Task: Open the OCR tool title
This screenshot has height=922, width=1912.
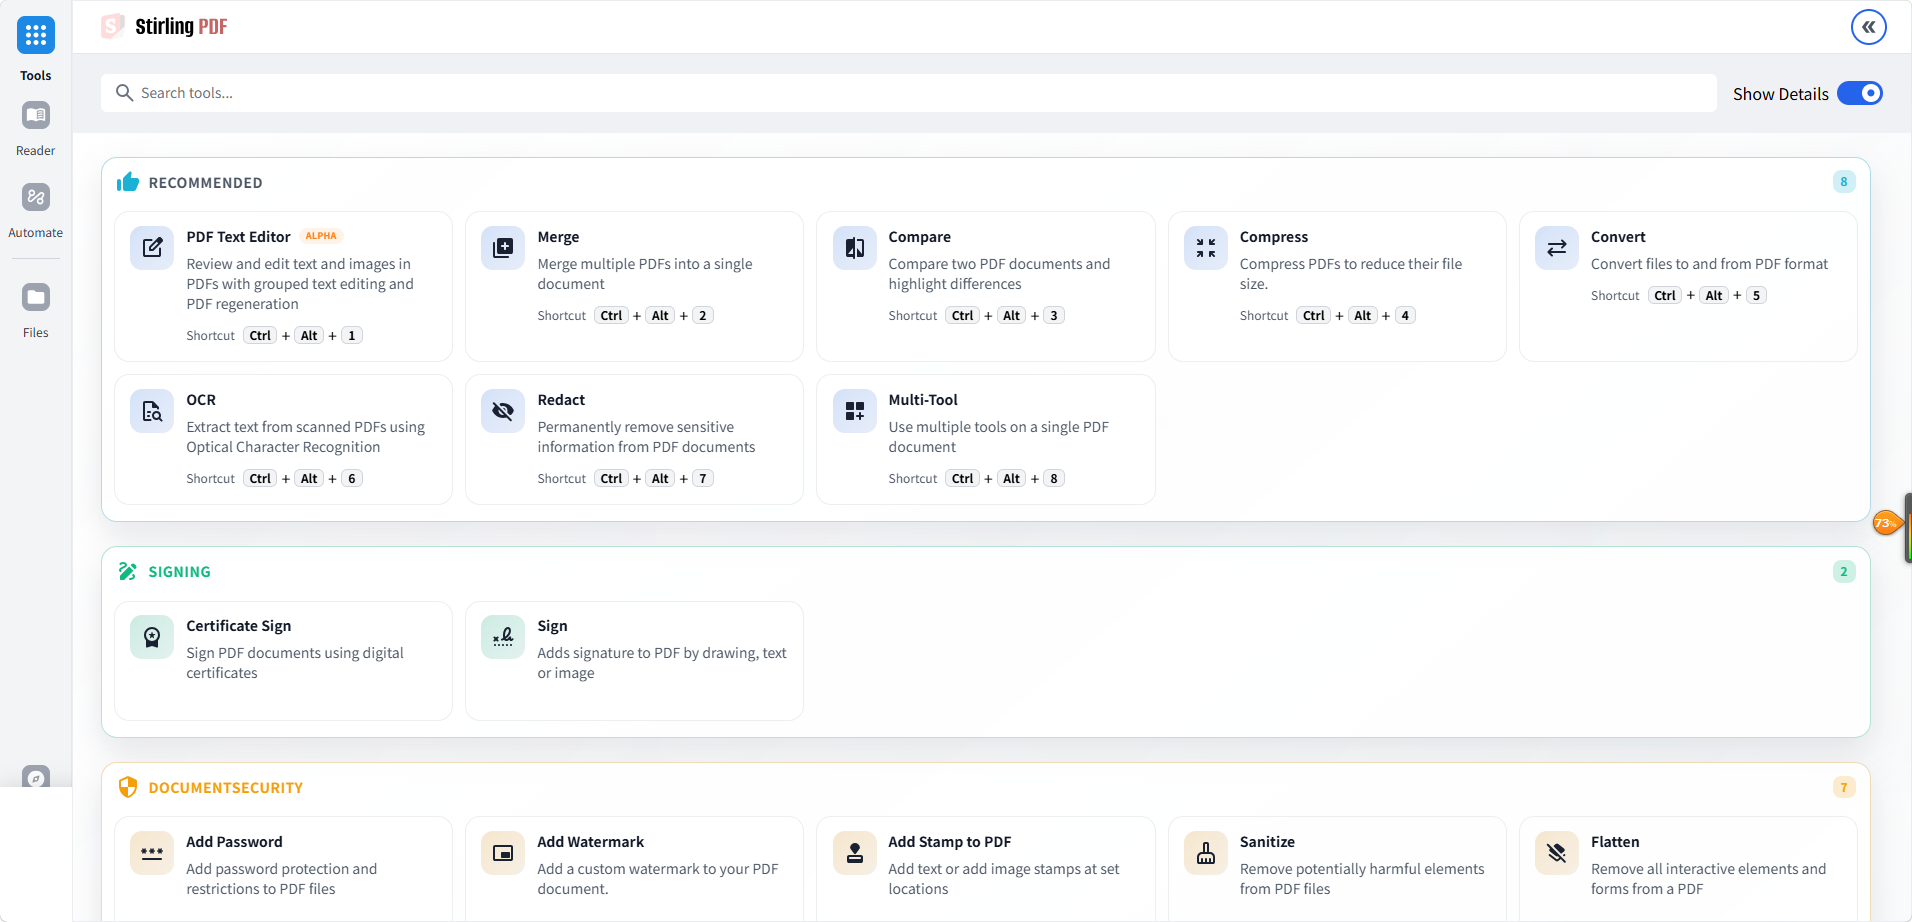Action: pyautogui.click(x=201, y=400)
